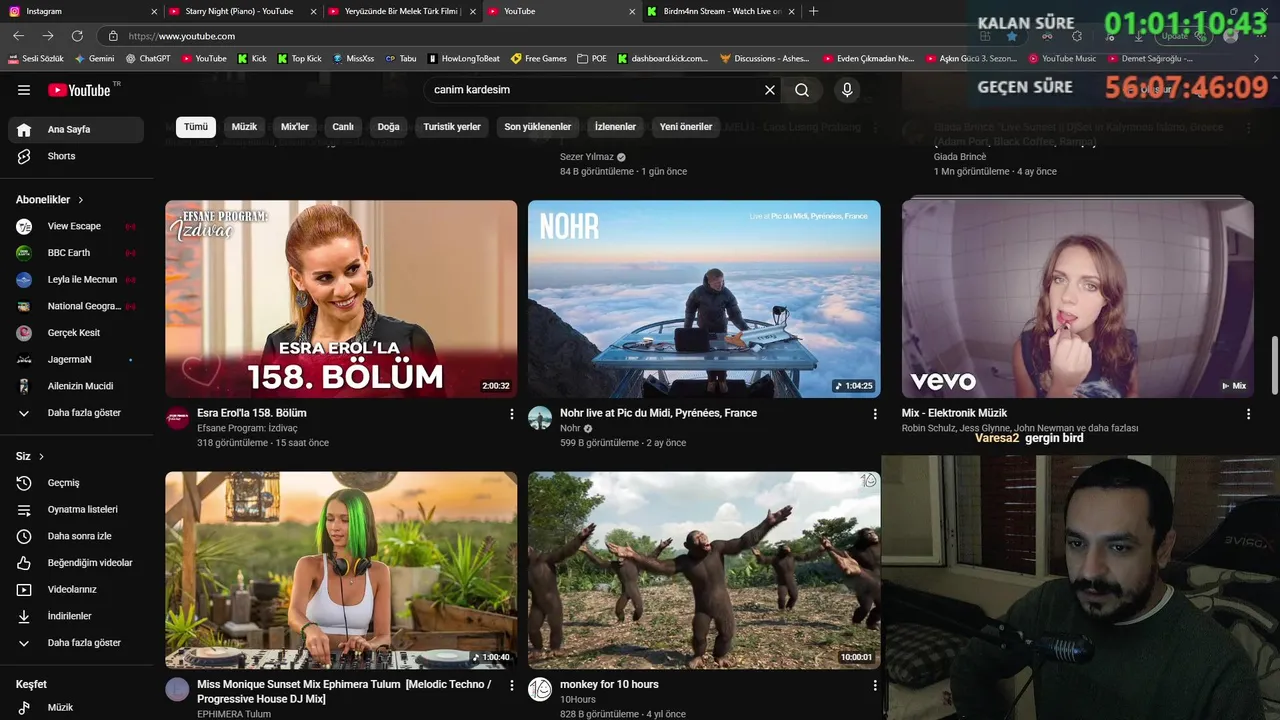This screenshot has width=1280, height=720.
Task: Select the Doğa filter chip
Action: click(x=388, y=127)
